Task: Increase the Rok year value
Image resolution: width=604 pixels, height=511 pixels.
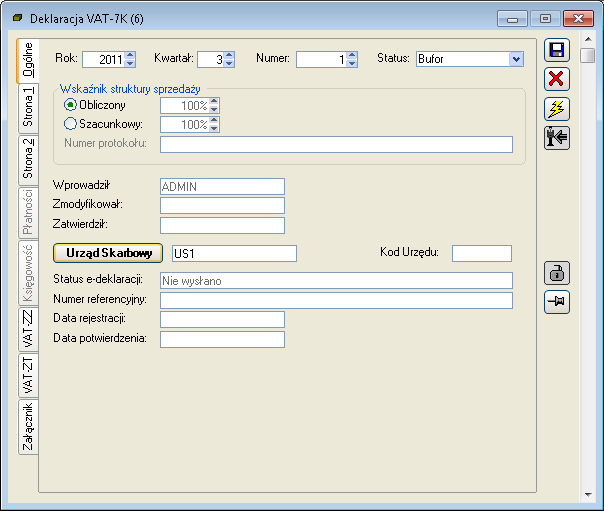Action: point(130,55)
